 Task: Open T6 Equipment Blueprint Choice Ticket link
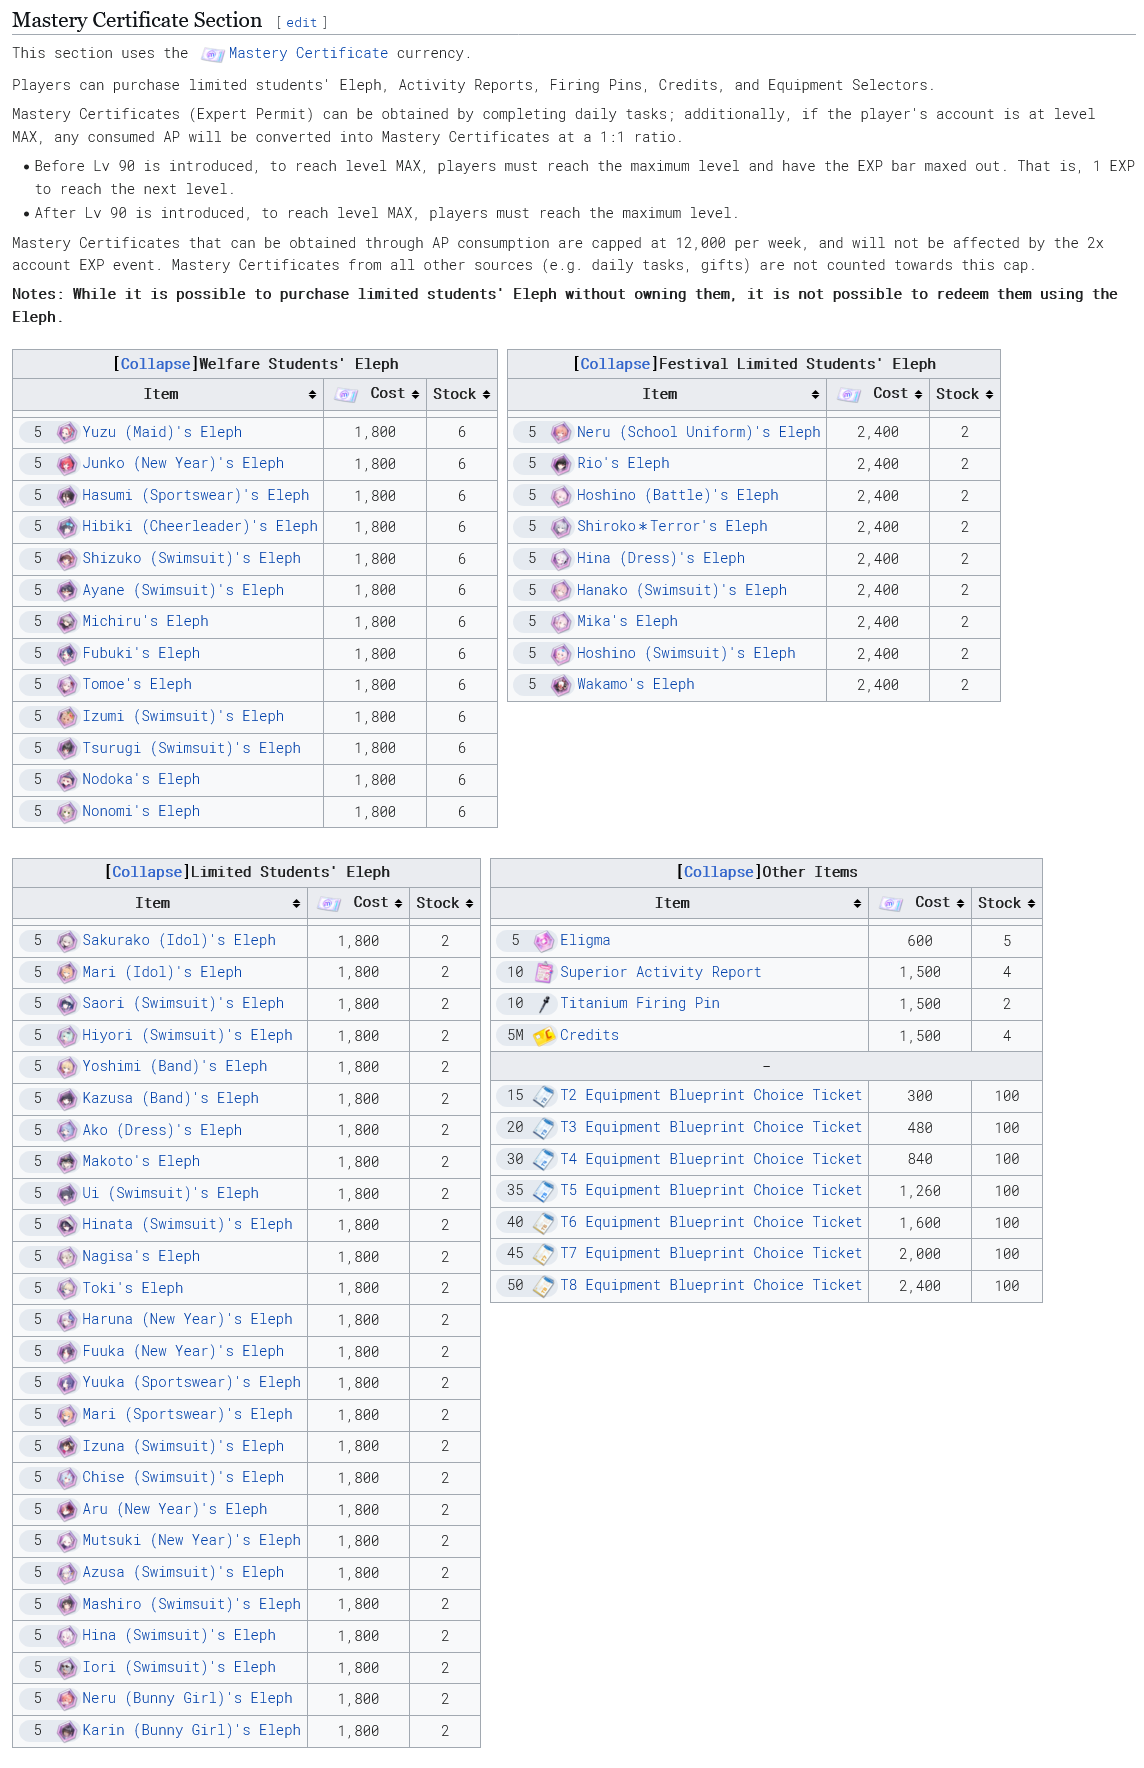pos(711,1222)
